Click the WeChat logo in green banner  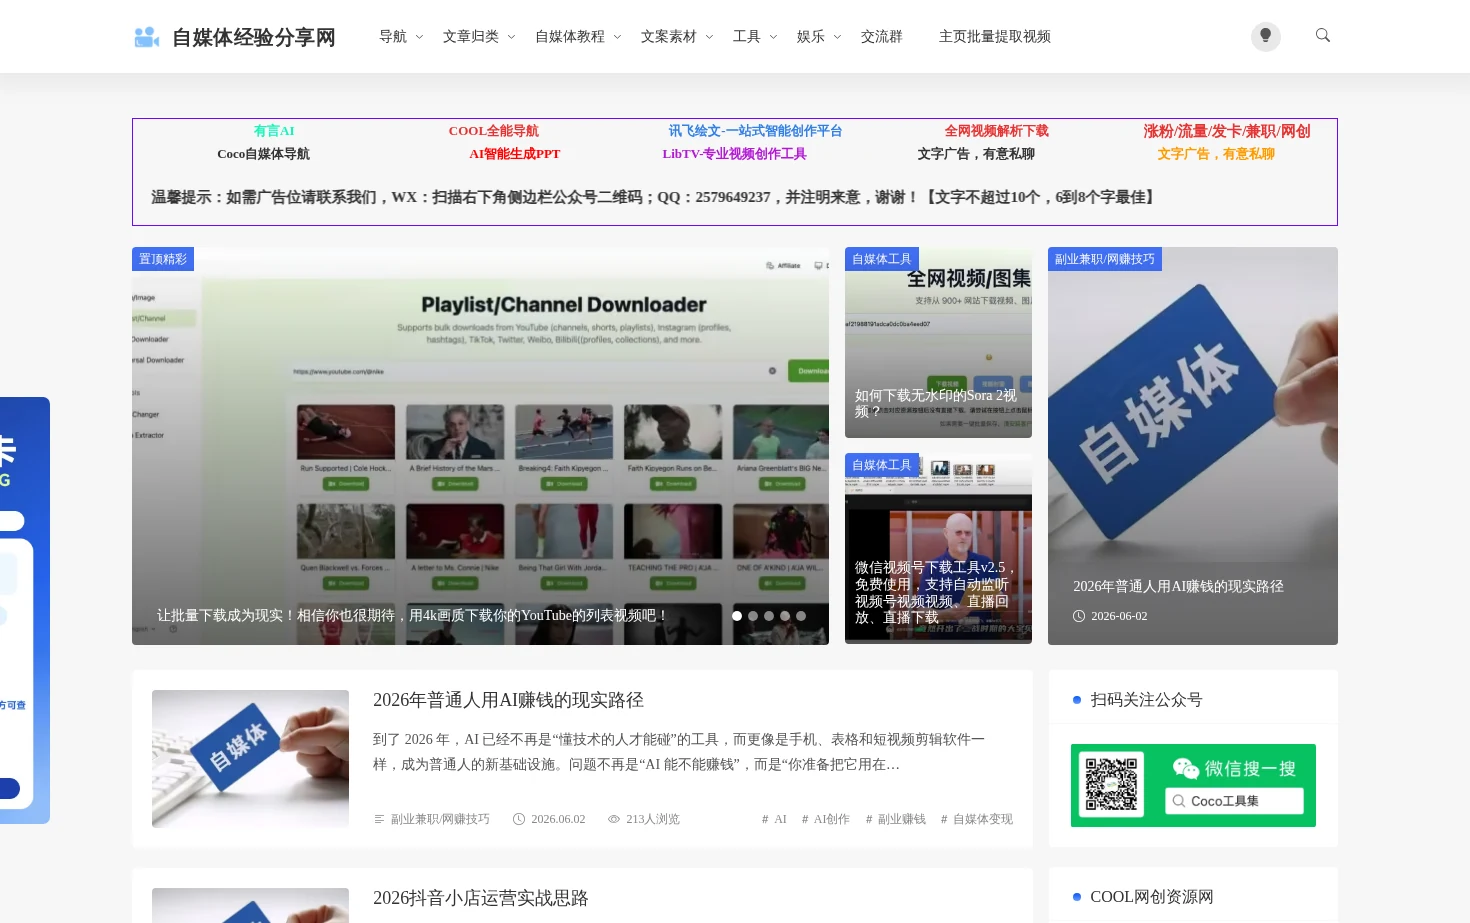pyautogui.click(x=1186, y=768)
